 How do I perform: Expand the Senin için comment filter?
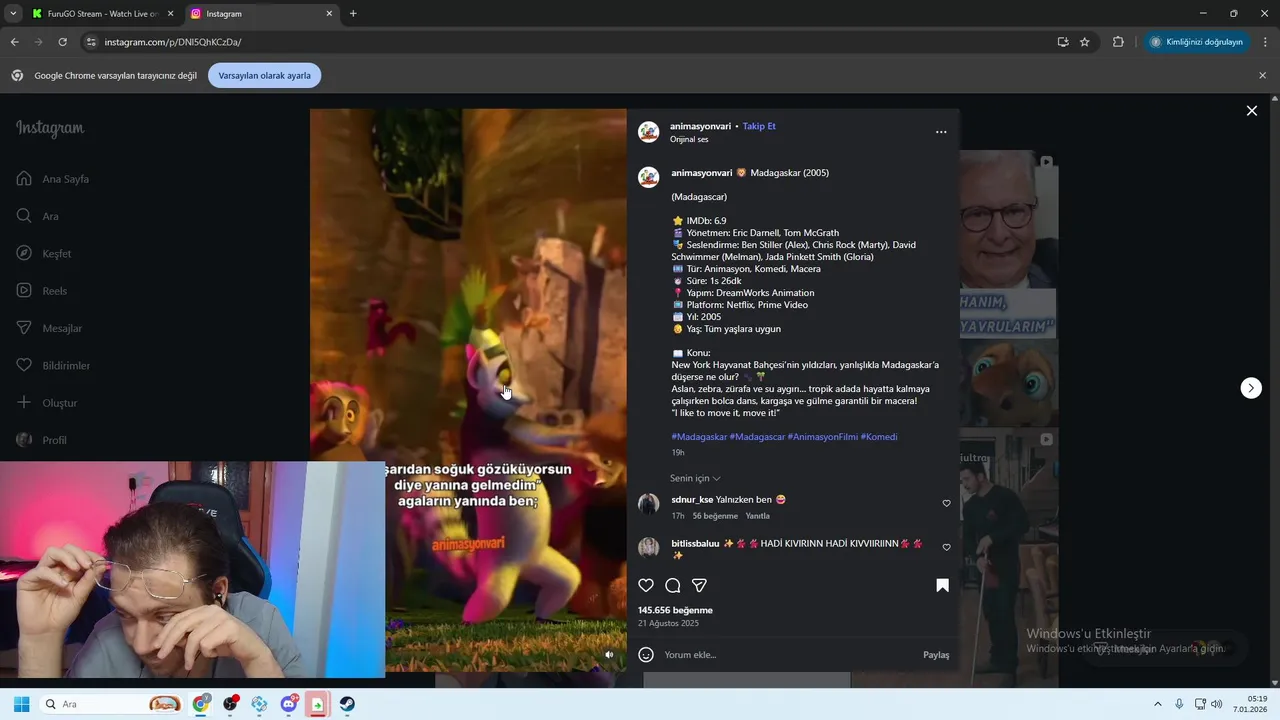695,478
